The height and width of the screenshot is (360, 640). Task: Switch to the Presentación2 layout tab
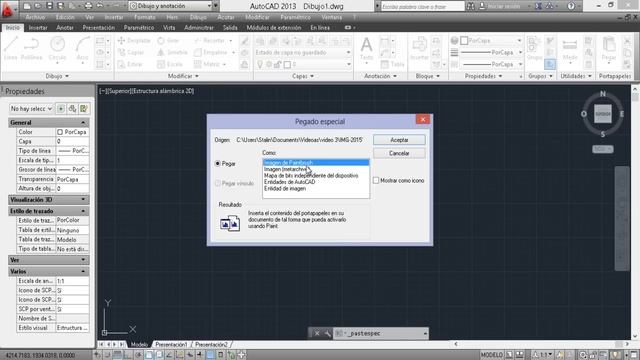(x=211, y=344)
